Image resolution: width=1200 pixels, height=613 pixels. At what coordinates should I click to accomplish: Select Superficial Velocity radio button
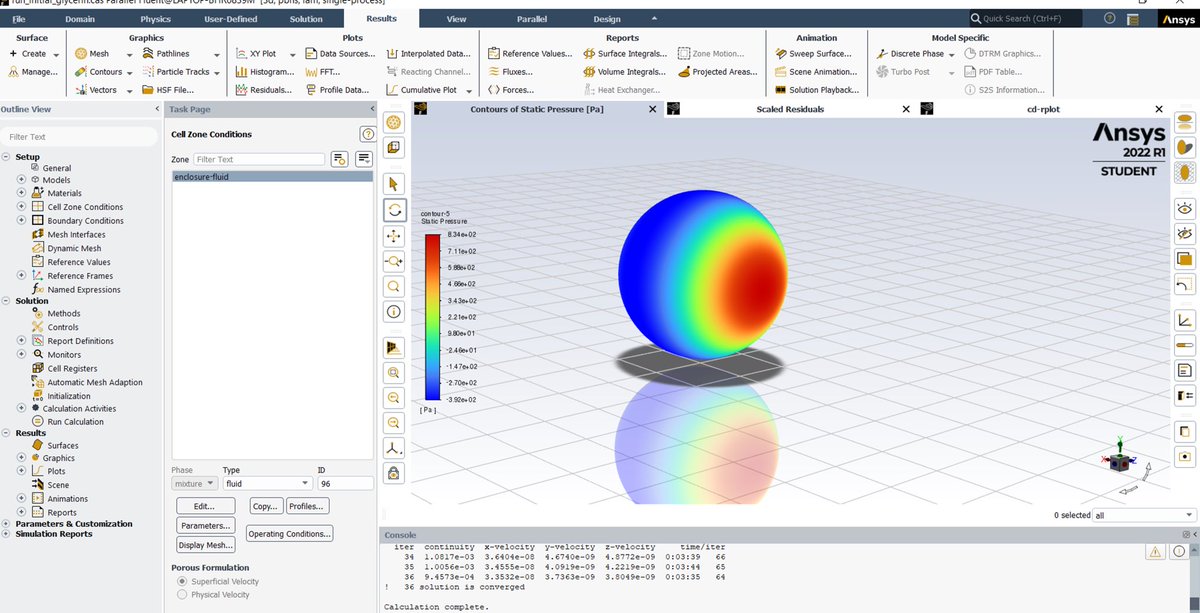point(181,581)
